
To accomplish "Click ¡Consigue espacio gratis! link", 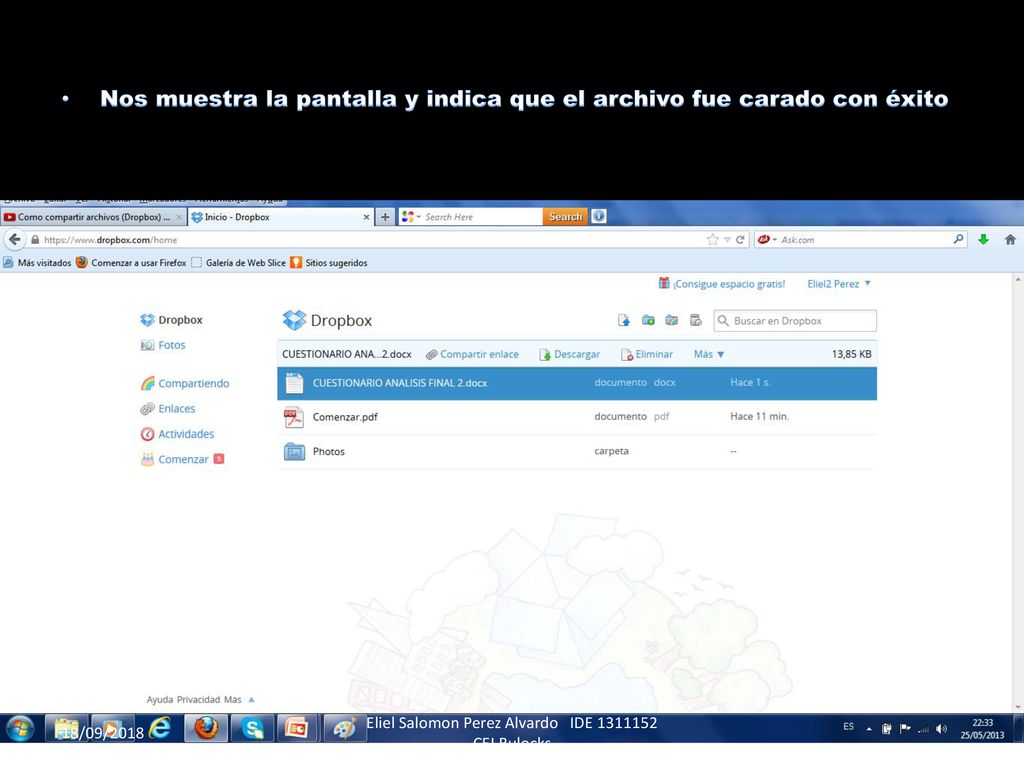I will tap(729, 283).
